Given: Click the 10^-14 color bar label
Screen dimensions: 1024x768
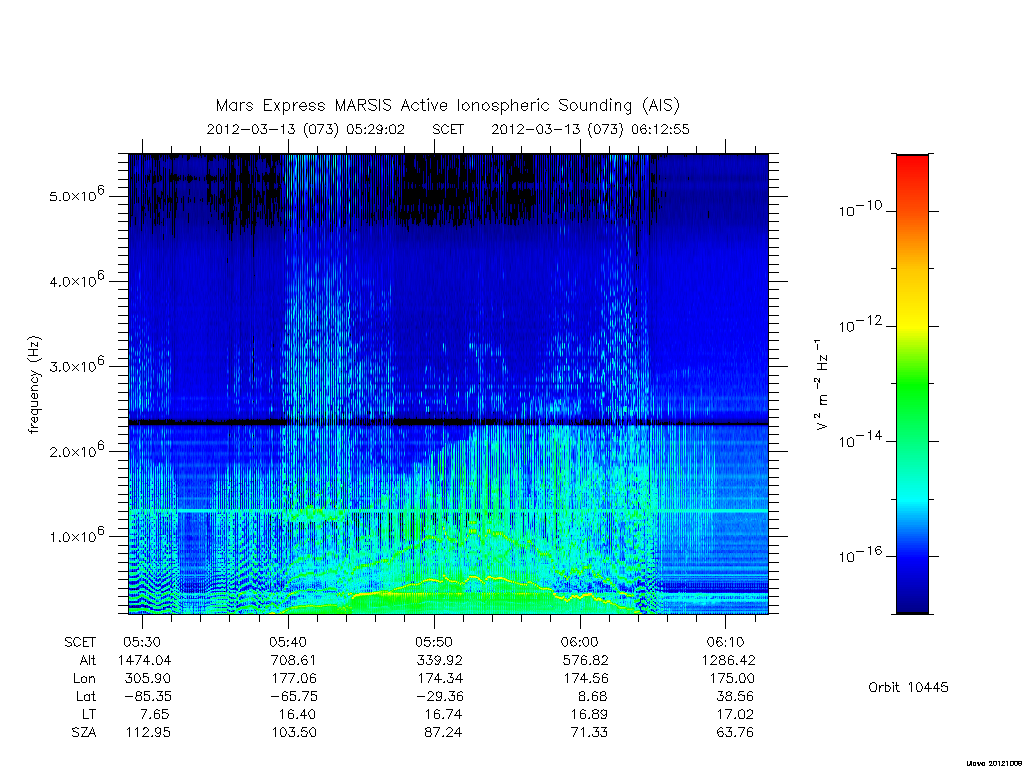Looking at the screenshot, I should pos(860,440).
